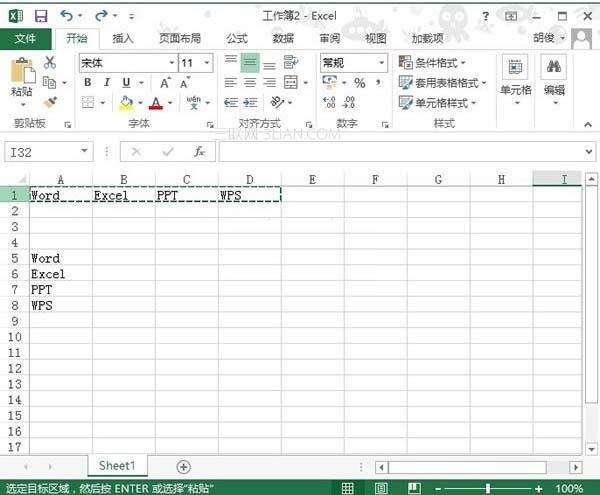Decrease font size with smaller A icon
The height and width of the screenshot is (495, 600).
(x=184, y=83)
